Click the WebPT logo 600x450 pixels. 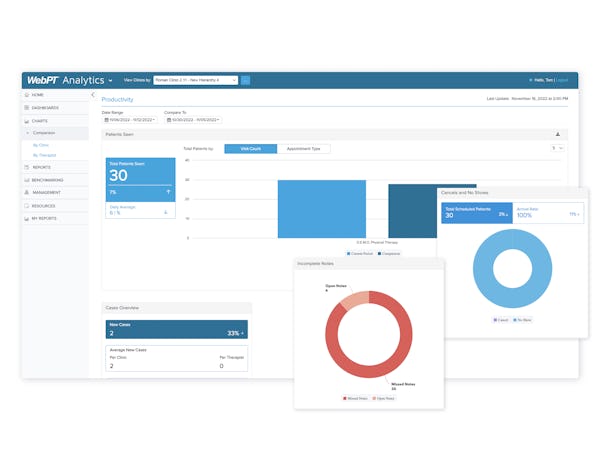(42, 80)
